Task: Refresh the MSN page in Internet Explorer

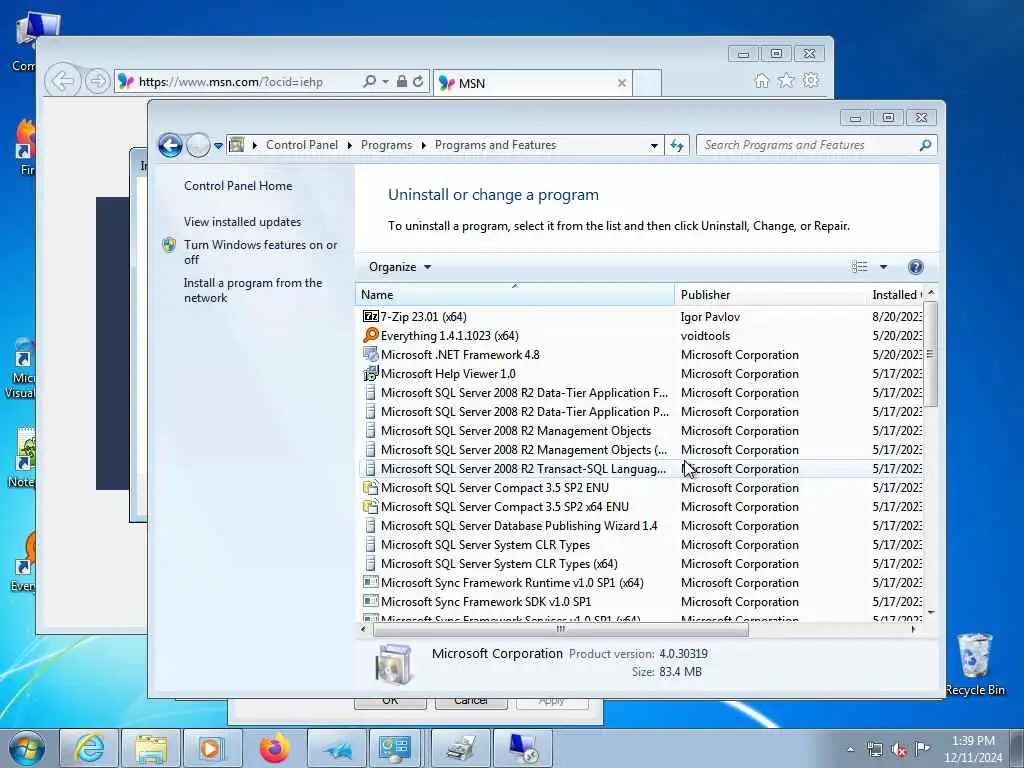Action: pyautogui.click(x=418, y=81)
